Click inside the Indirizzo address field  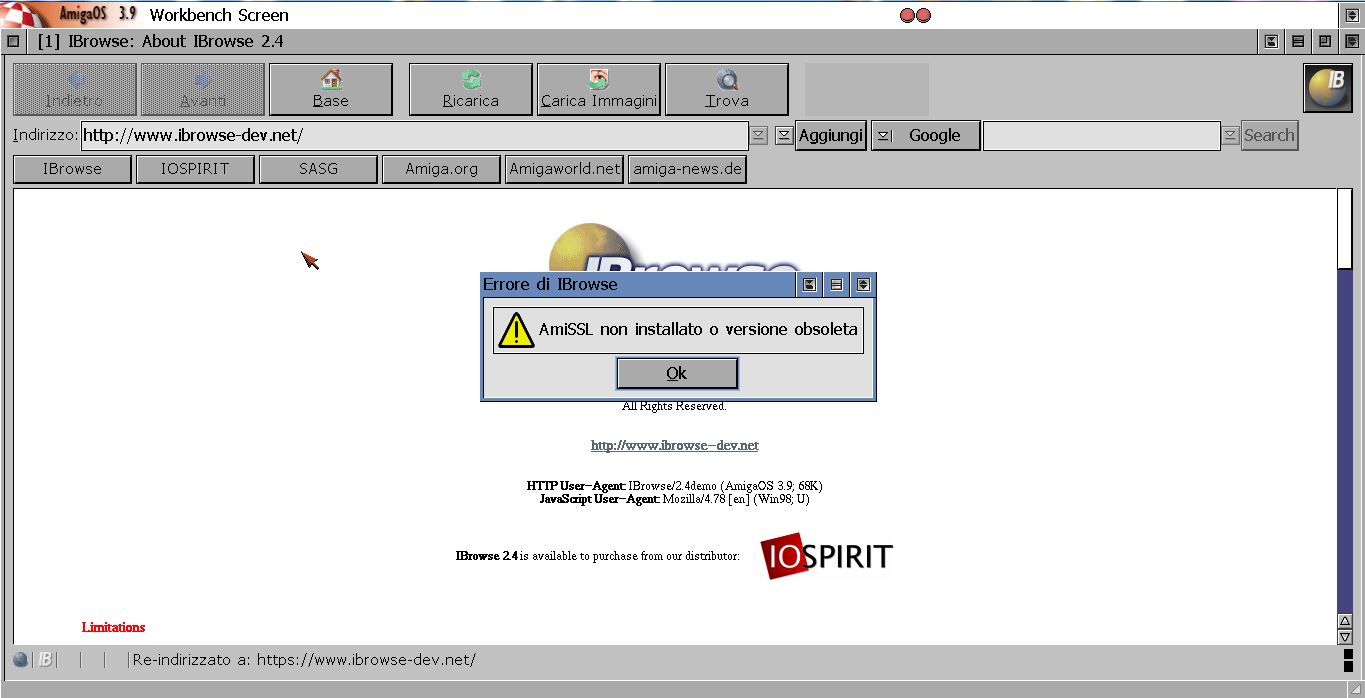414,136
